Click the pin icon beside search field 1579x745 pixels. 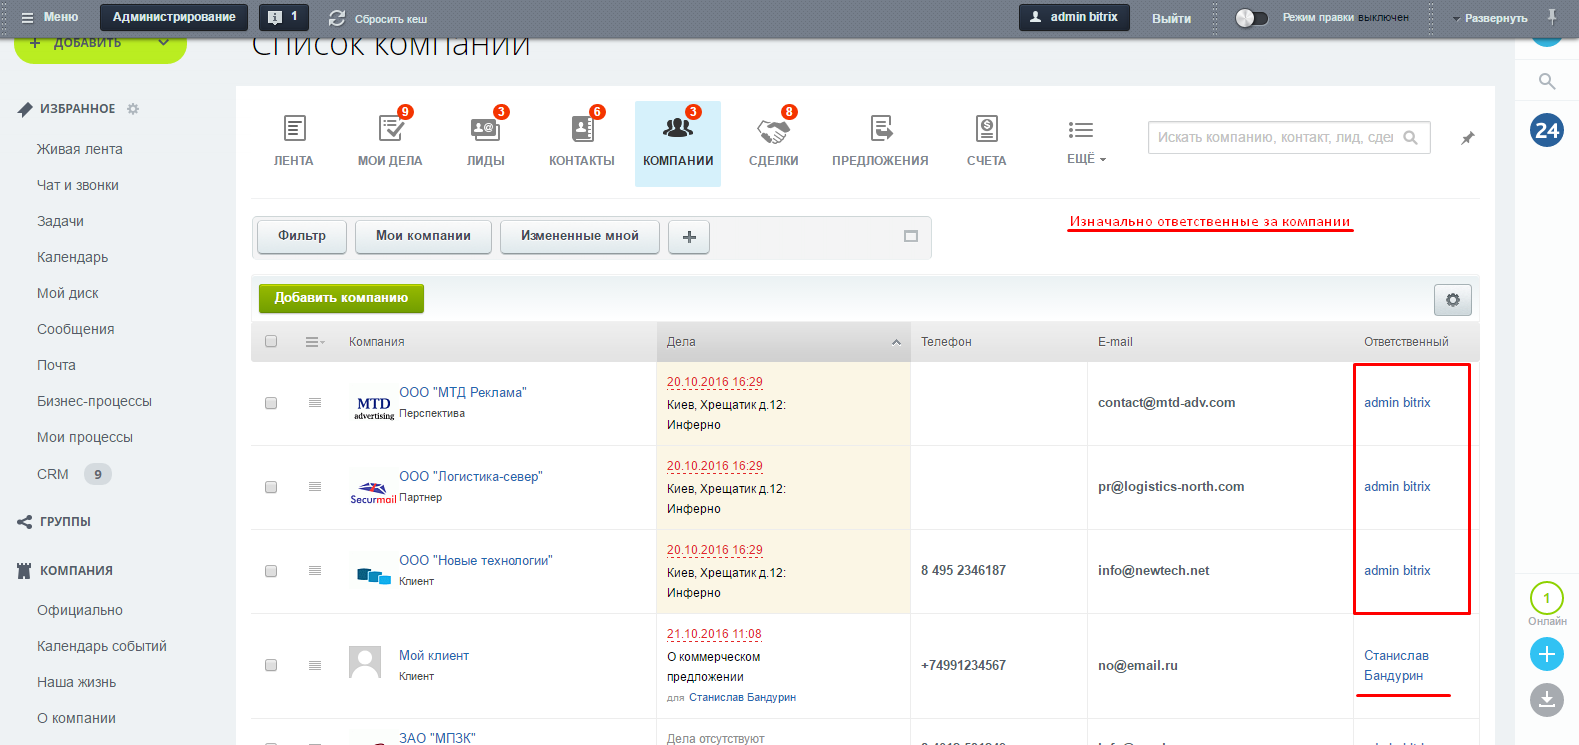pyautogui.click(x=1468, y=138)
